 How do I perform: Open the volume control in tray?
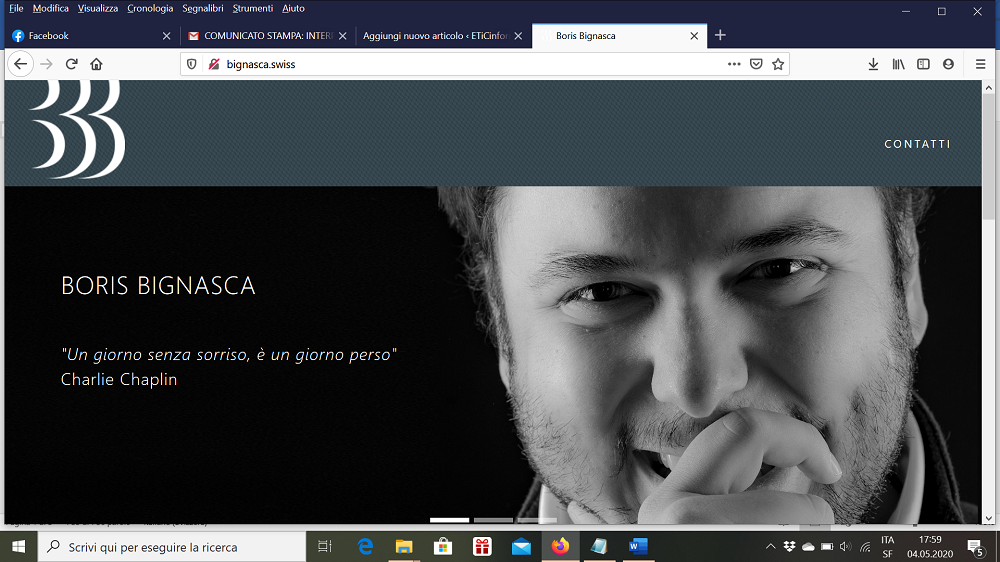pyautogui.click(x=846, y=547)
